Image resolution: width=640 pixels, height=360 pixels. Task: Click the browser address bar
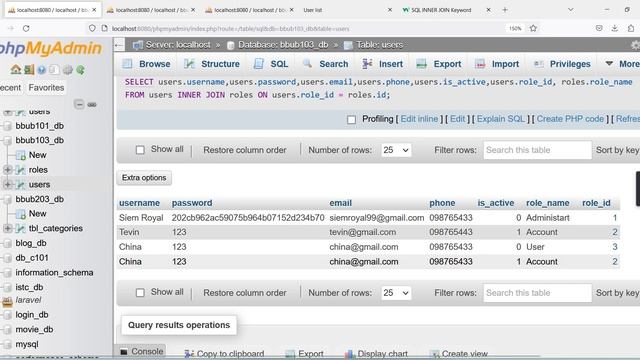(x=302, y=29)
